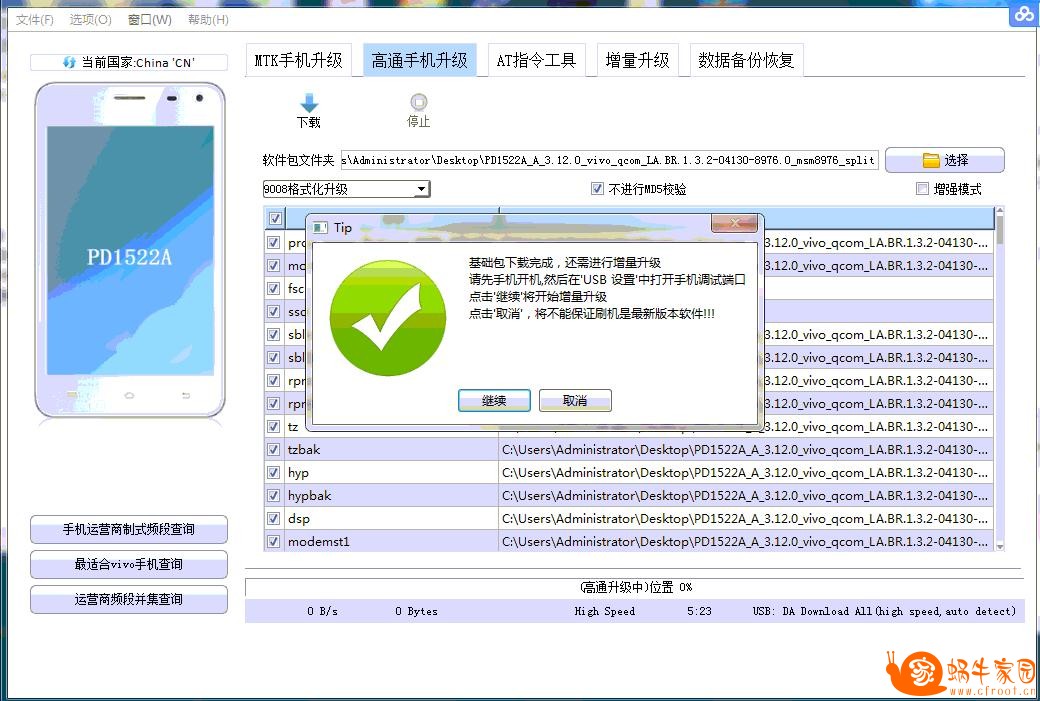
Task: Click the 软件包文件夹 path input field
Action: (x=610, y=160)
